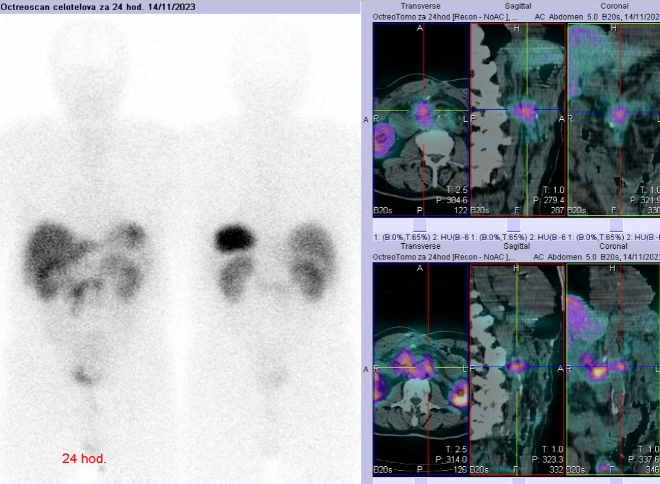Click lower "OctreoTomo za 24hod [Recon - NoAC ]" series label
The width and height of the screenshot is (660, 484).
(x=442, y=257)
